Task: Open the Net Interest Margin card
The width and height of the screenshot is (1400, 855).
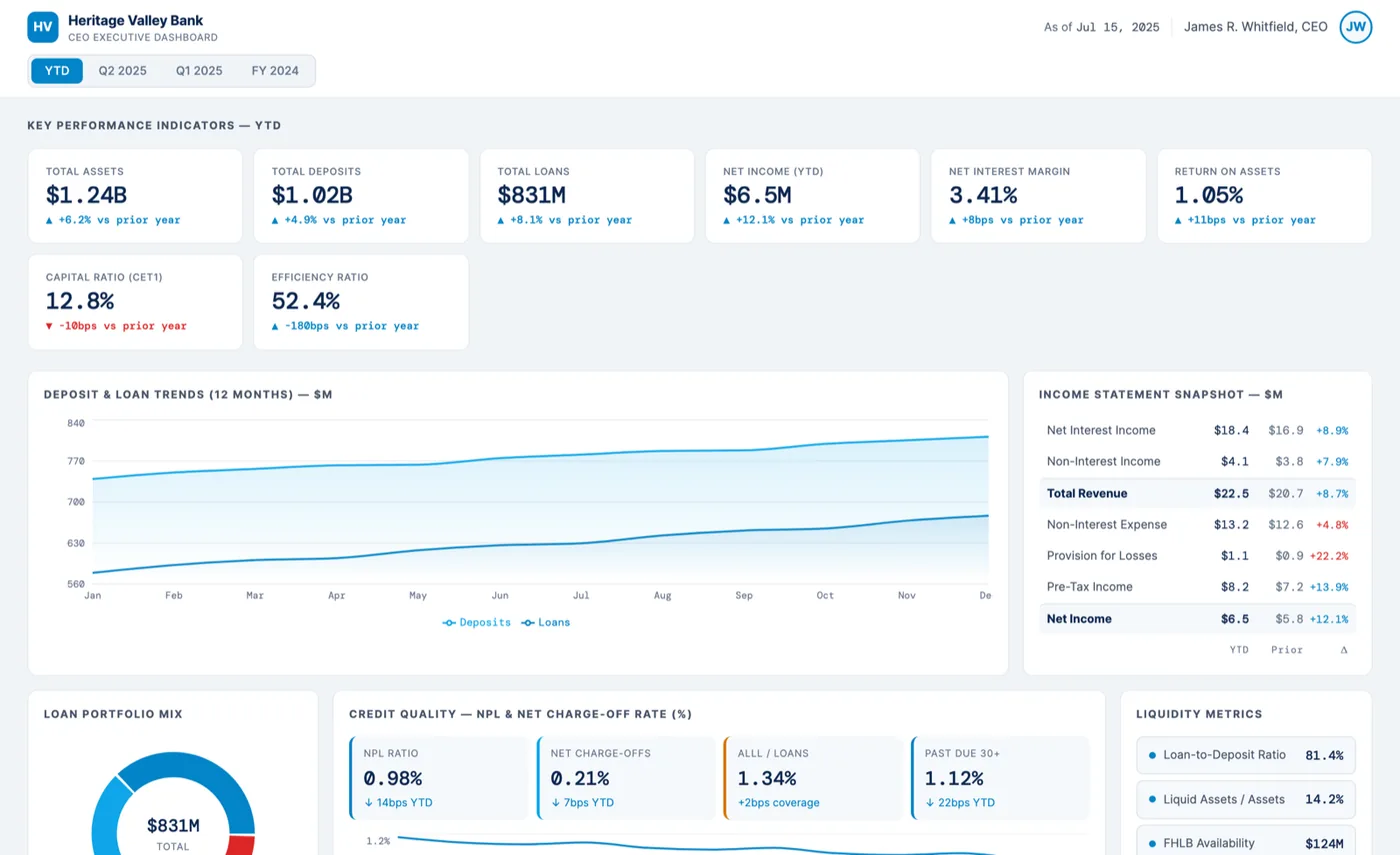Action: coord(1038,196)
